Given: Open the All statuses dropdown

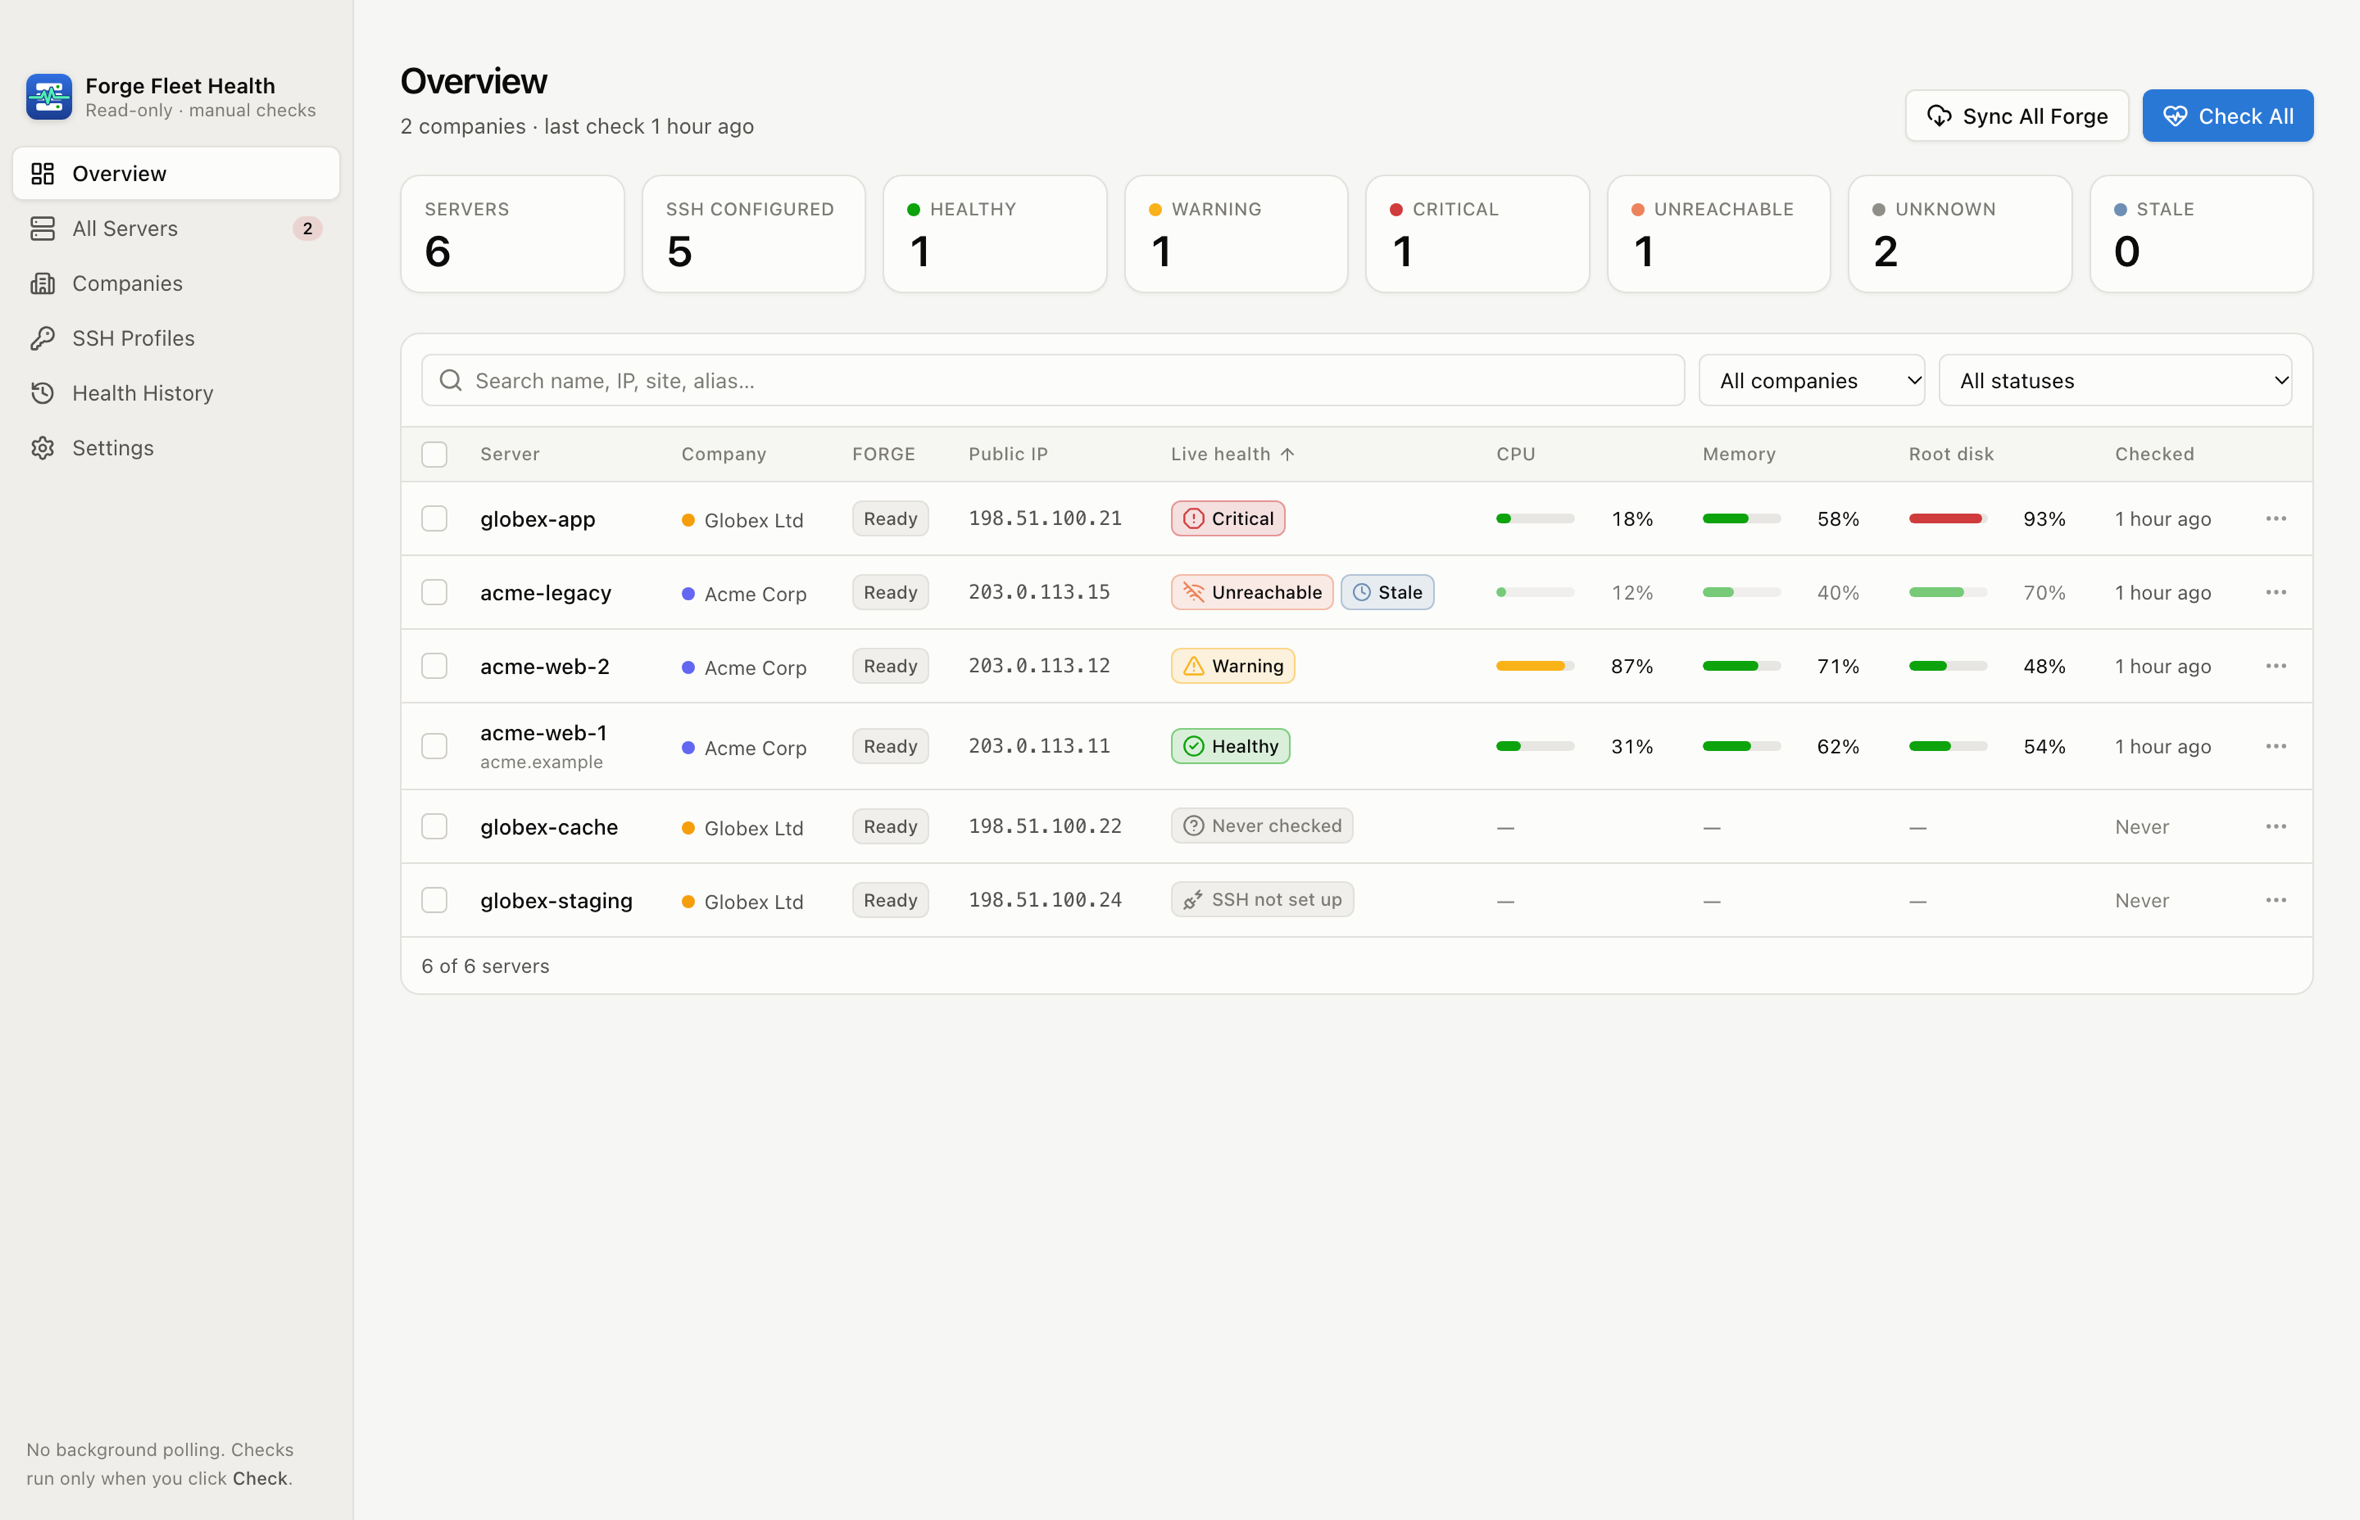Looking at the screenshot, I should click(x=2115, y=381).
